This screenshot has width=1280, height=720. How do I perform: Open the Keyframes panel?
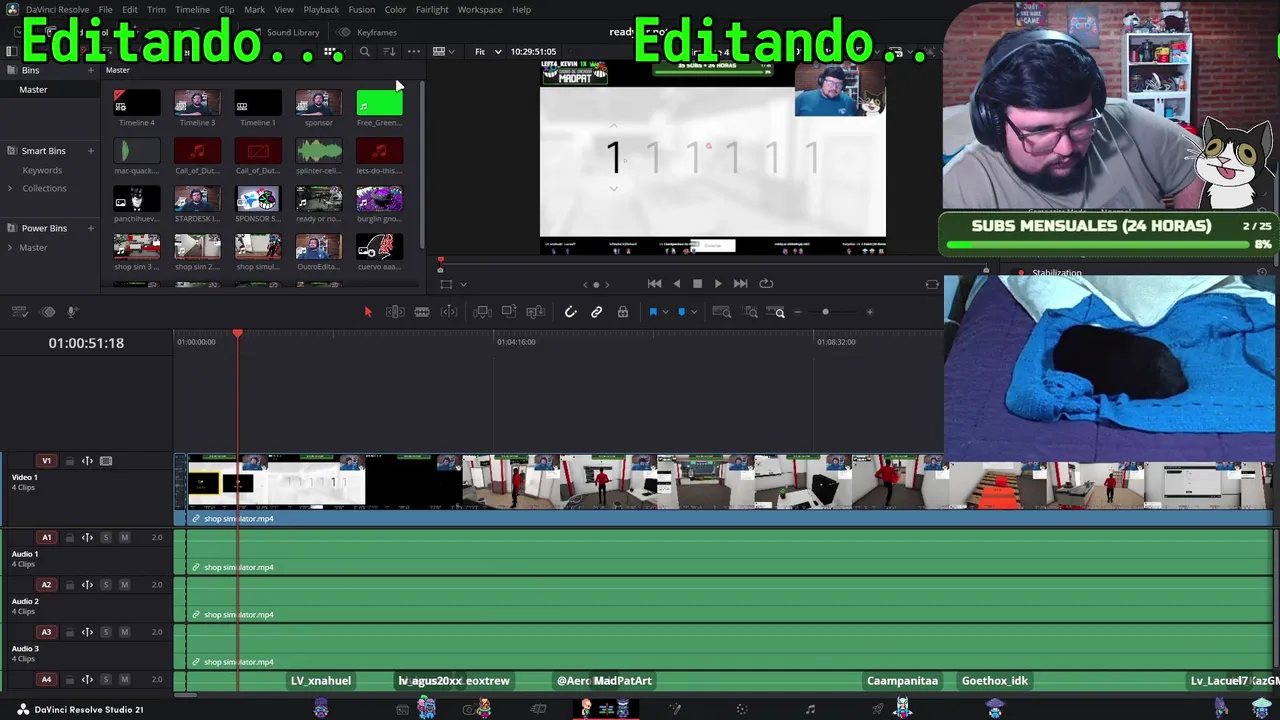(x=369, y=33)
